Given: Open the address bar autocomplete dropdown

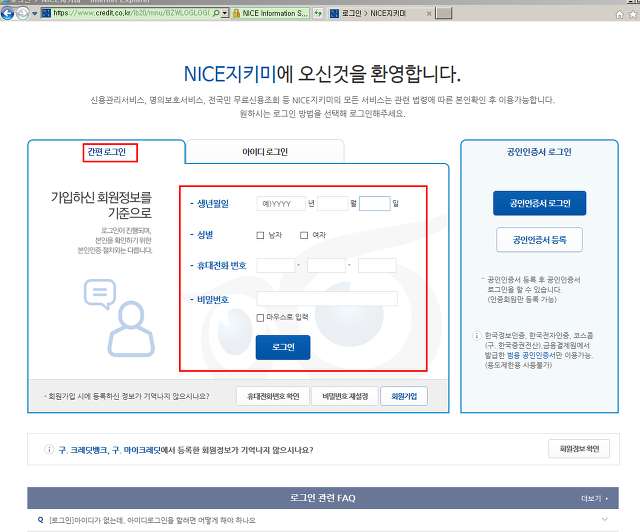Looking at the screenshot, I should pyautogui.click(x=225, y=13).
